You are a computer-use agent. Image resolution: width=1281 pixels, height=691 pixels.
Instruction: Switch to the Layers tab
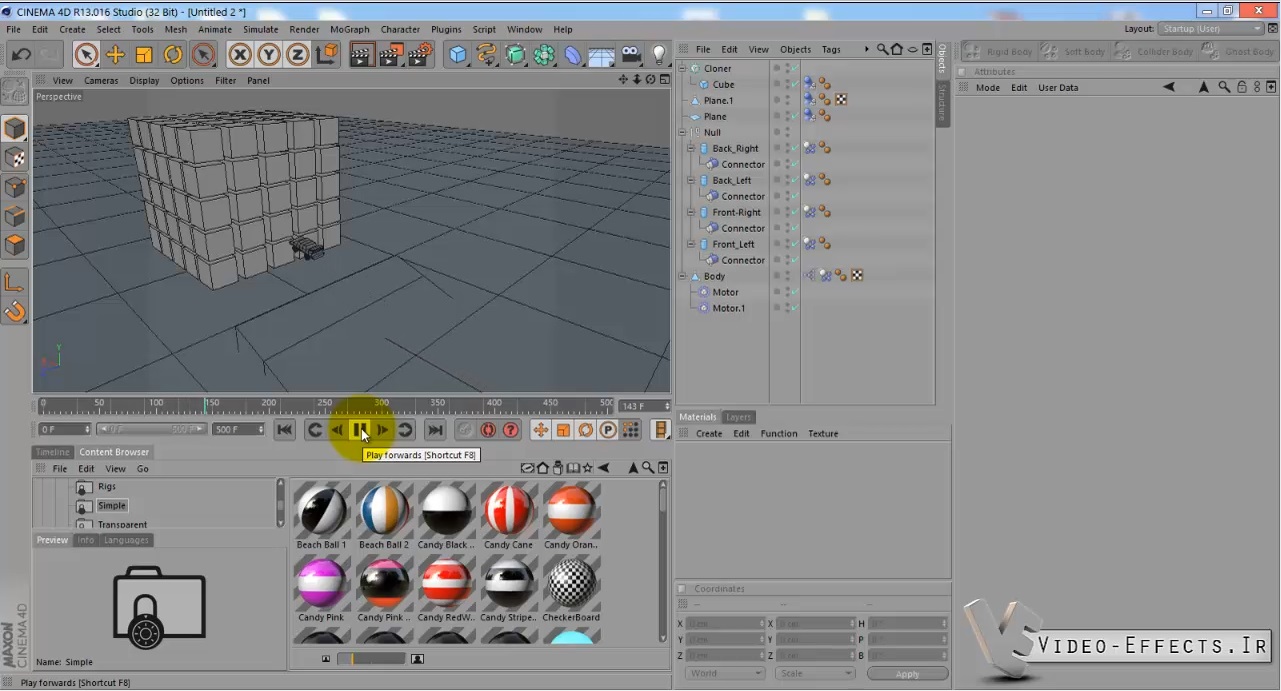(738, 417)
